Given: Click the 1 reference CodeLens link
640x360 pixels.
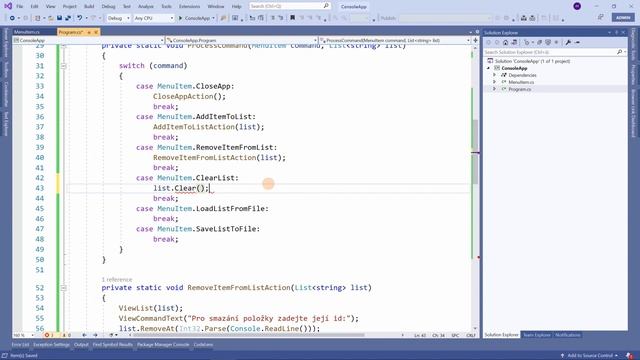Looking at the screenshot, I should (117, 280).
